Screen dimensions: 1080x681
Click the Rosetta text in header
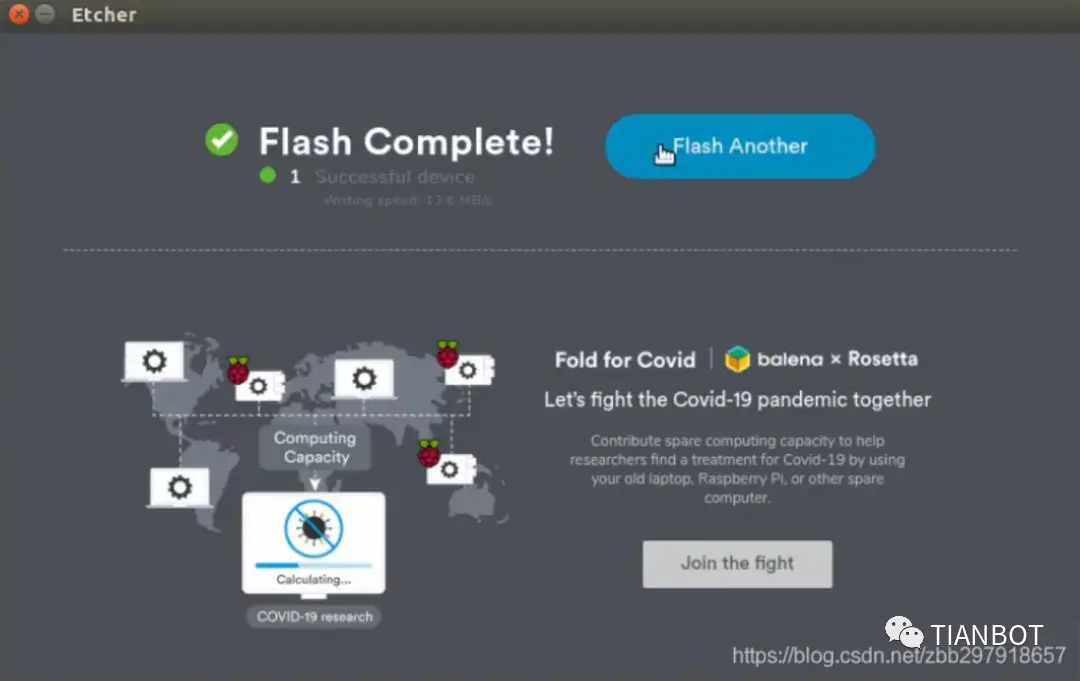point(882,359)
